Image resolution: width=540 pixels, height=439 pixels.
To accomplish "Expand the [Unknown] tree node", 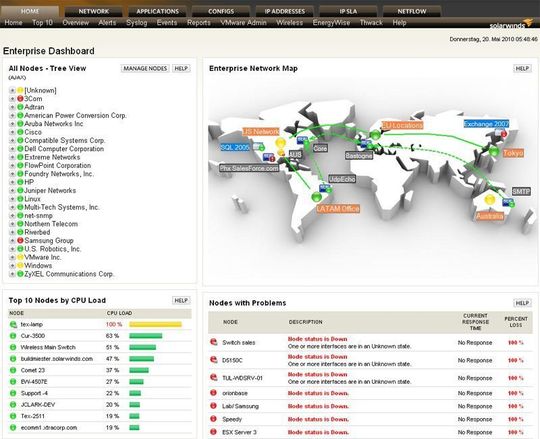I will 12,90.
